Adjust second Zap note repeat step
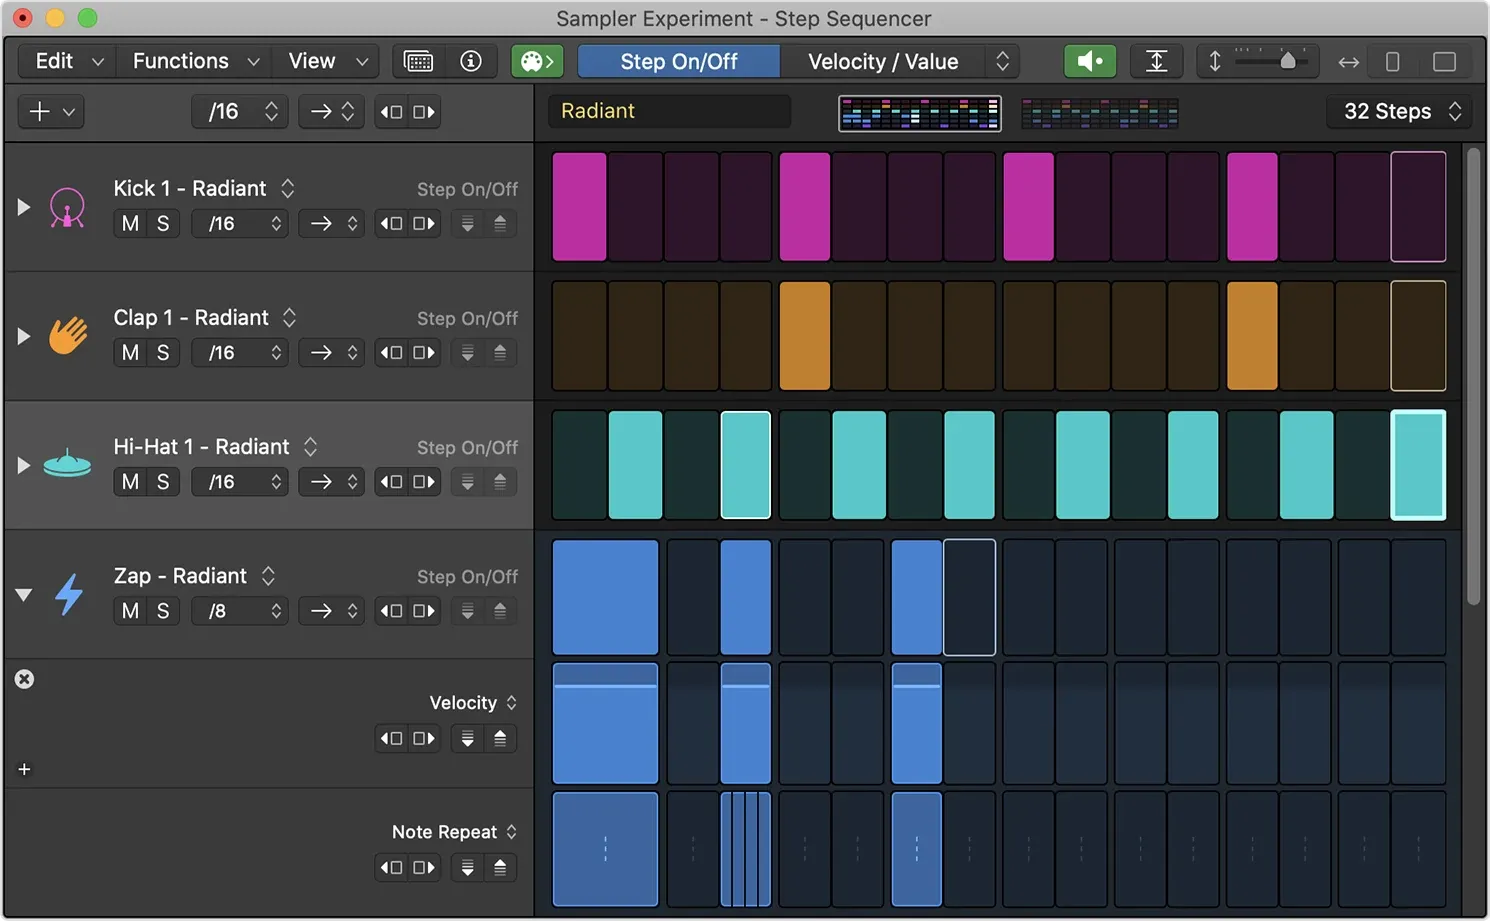1490x921 pixels. tap(745, 849)
